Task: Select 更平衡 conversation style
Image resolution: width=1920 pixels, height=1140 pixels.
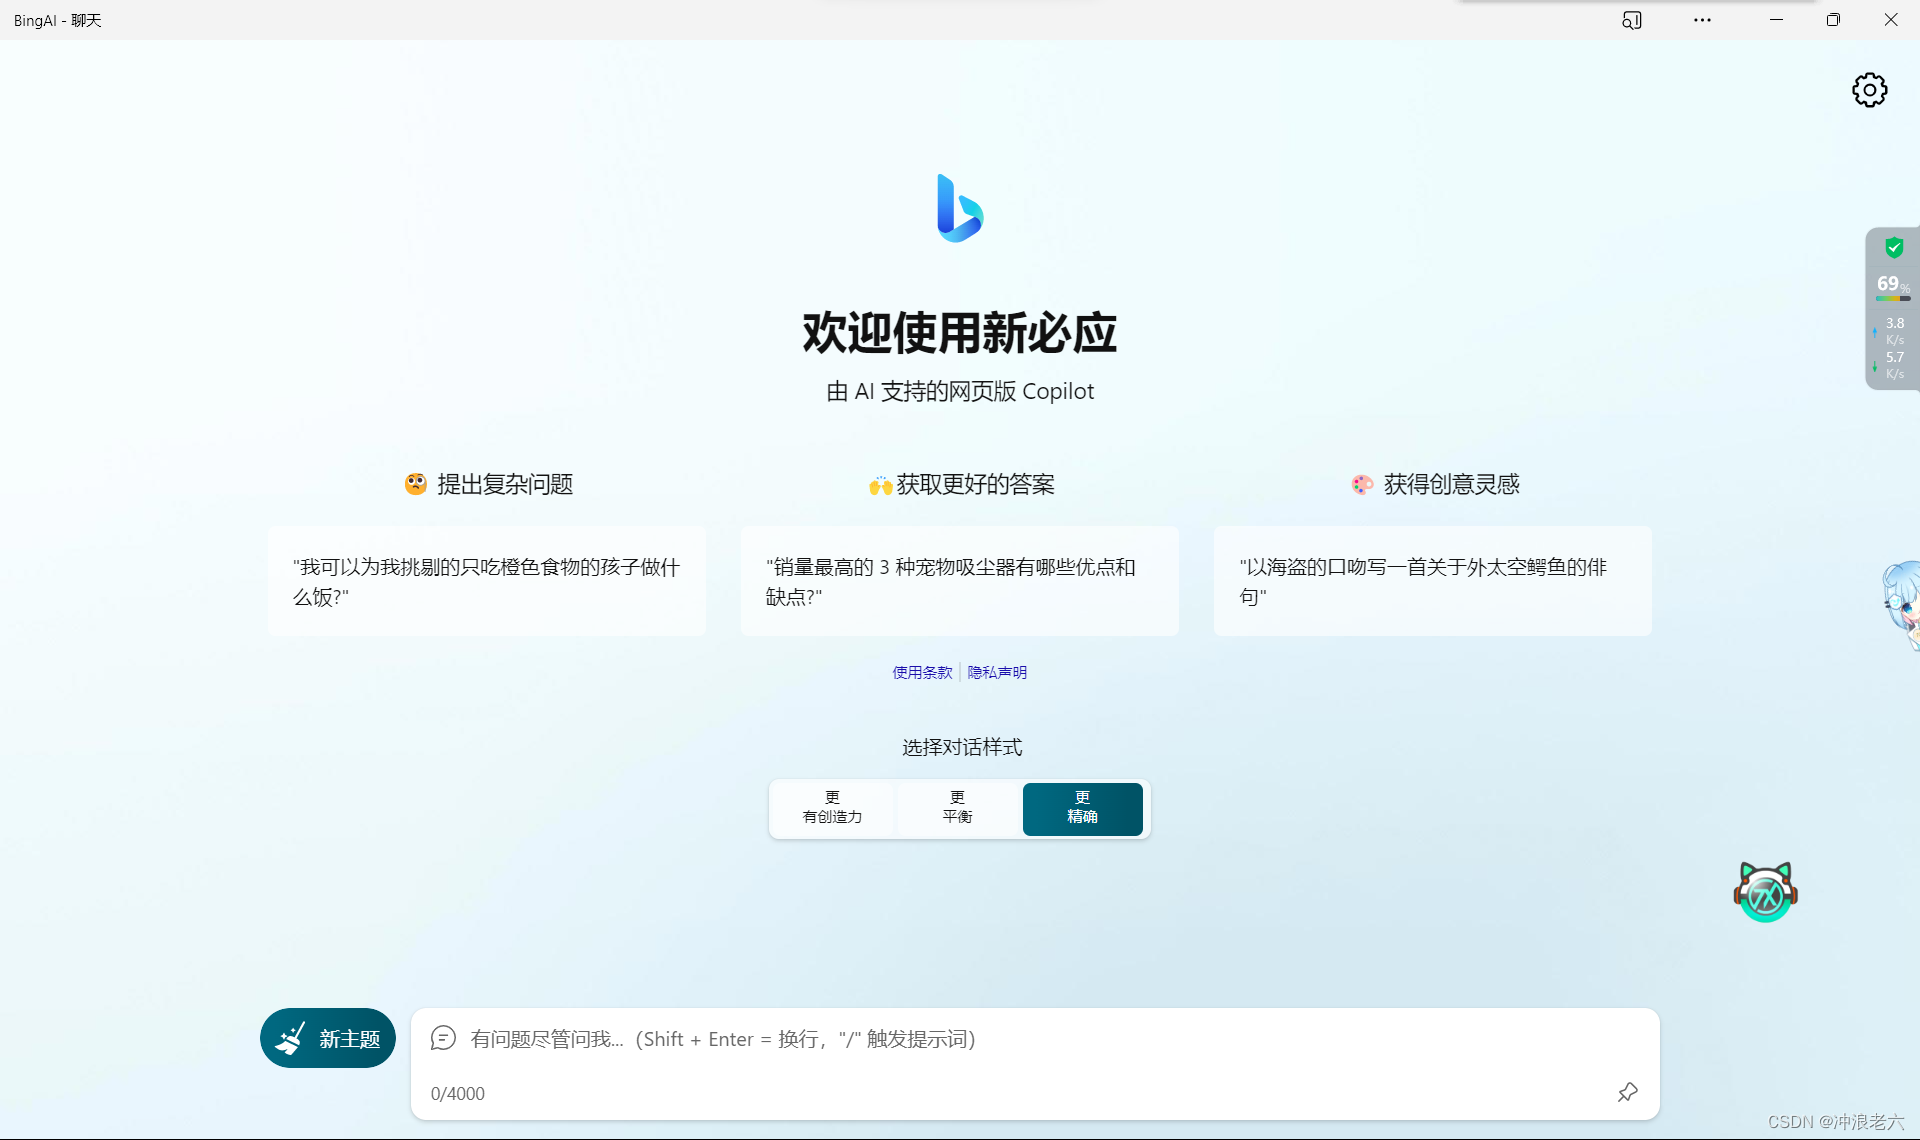Action: click(957, 808)
